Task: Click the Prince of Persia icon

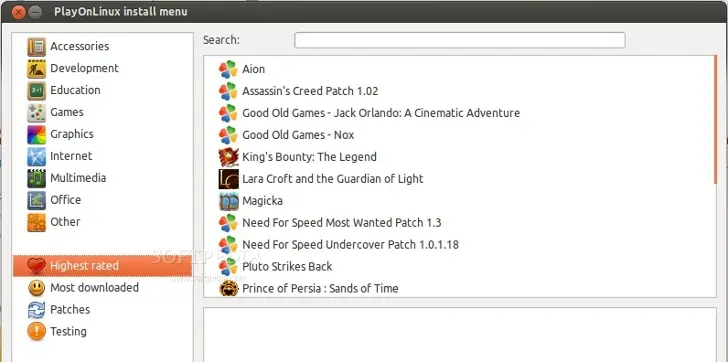Action: coord(228,288)
